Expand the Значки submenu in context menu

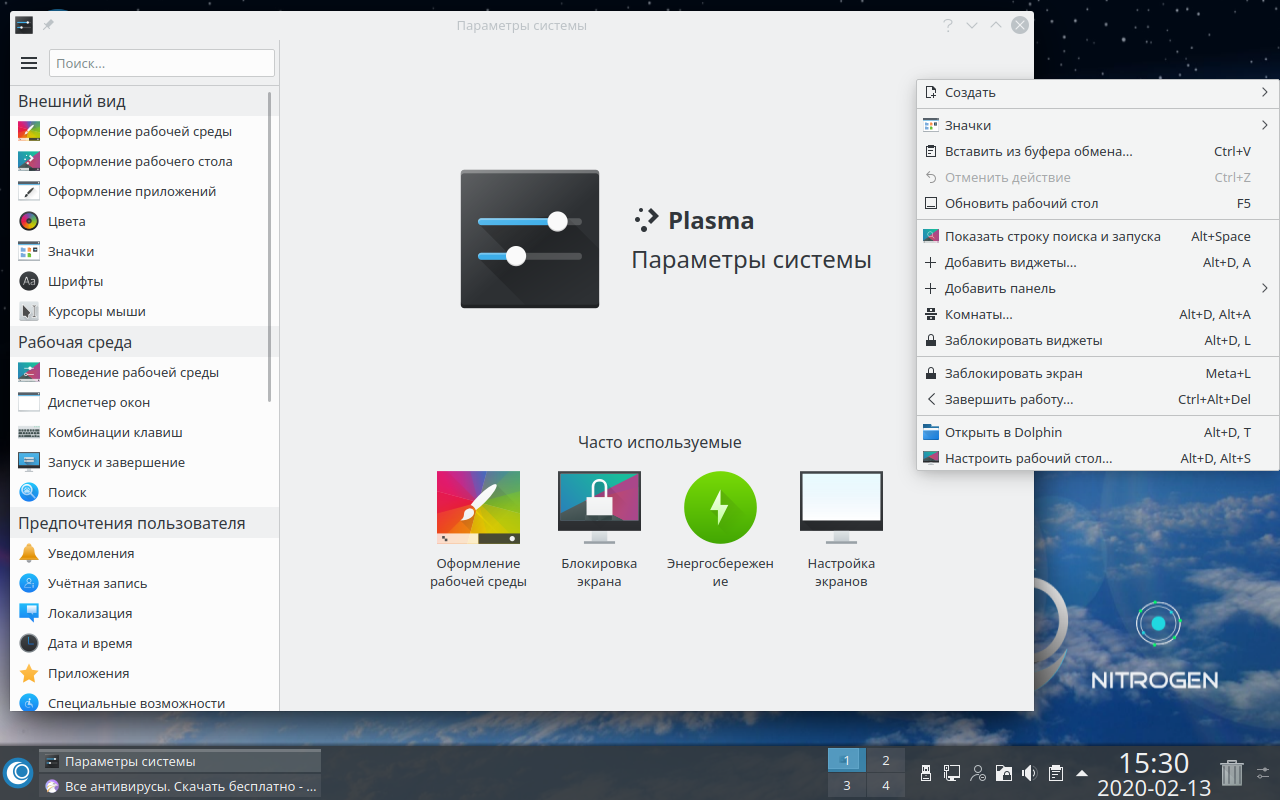(x=1098, y=125)
